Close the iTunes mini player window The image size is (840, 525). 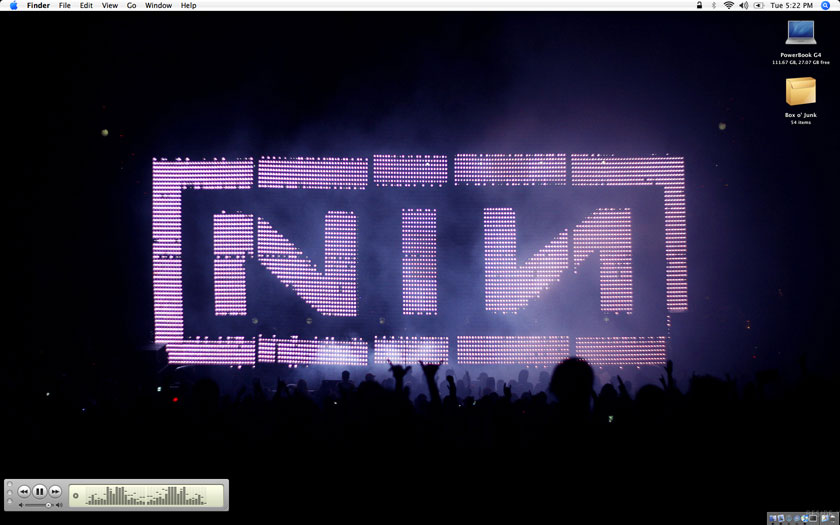point(10,484)
